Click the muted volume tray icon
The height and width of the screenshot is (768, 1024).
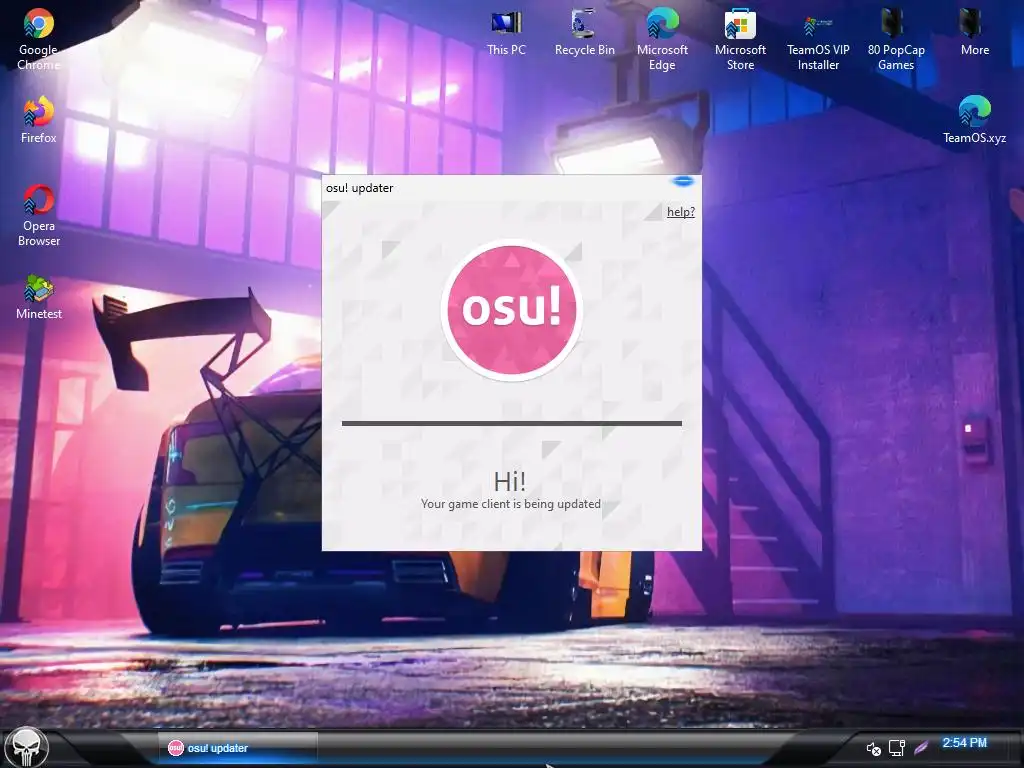(873, 748)
